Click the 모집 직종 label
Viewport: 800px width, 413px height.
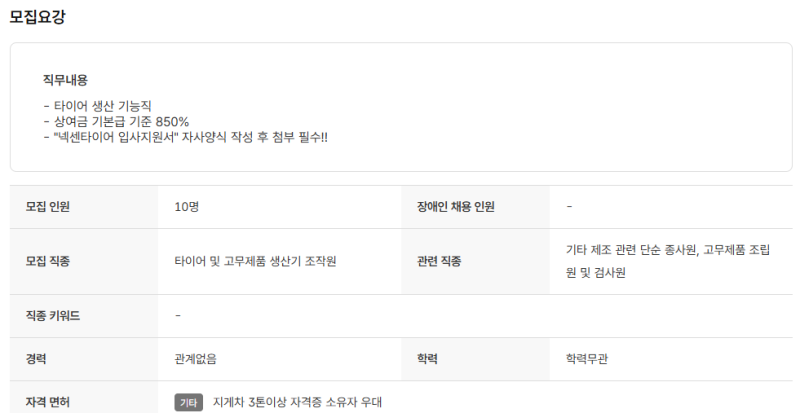pos(47,261)
